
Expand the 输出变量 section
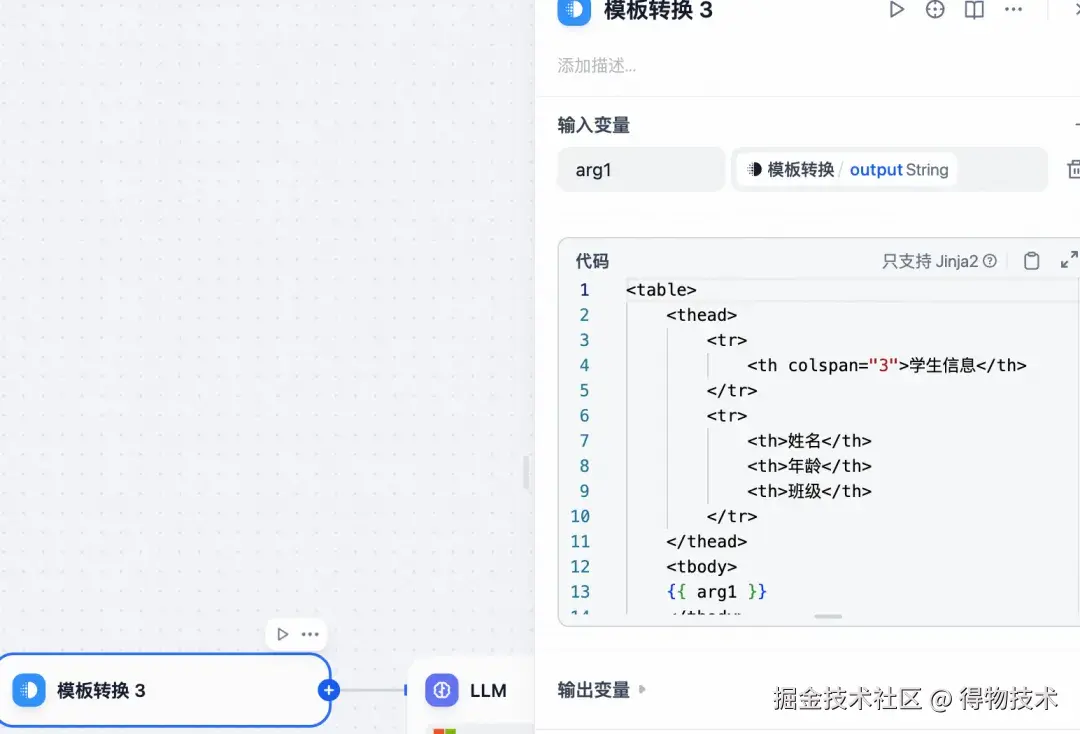tap(641, 688)
